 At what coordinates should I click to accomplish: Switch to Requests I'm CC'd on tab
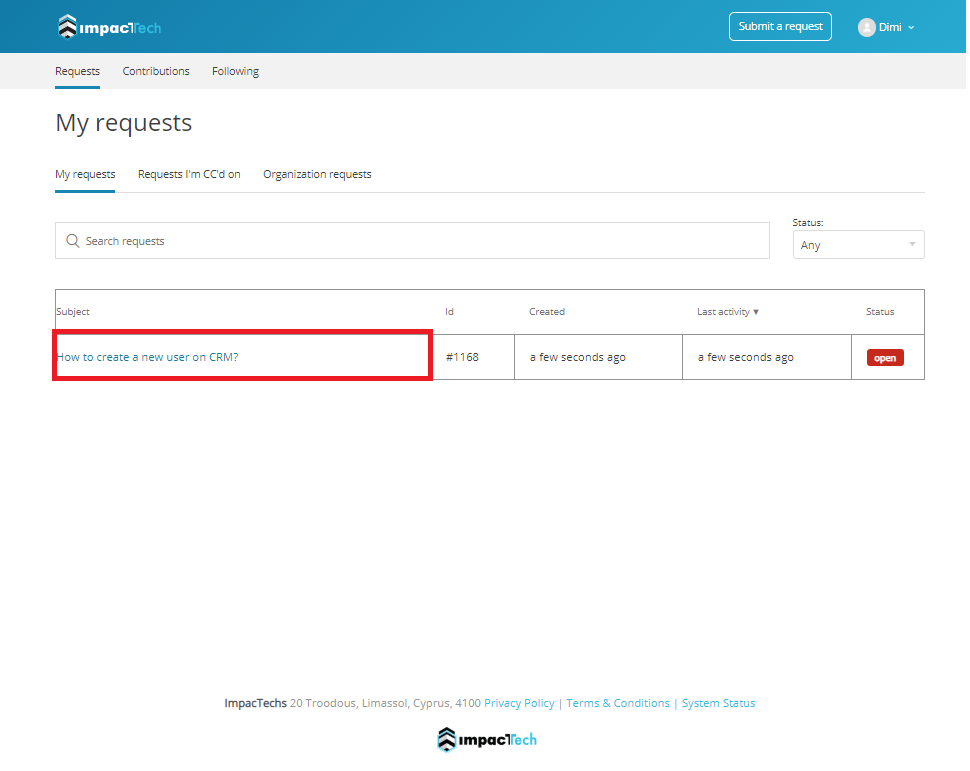[x=189, y=174]
